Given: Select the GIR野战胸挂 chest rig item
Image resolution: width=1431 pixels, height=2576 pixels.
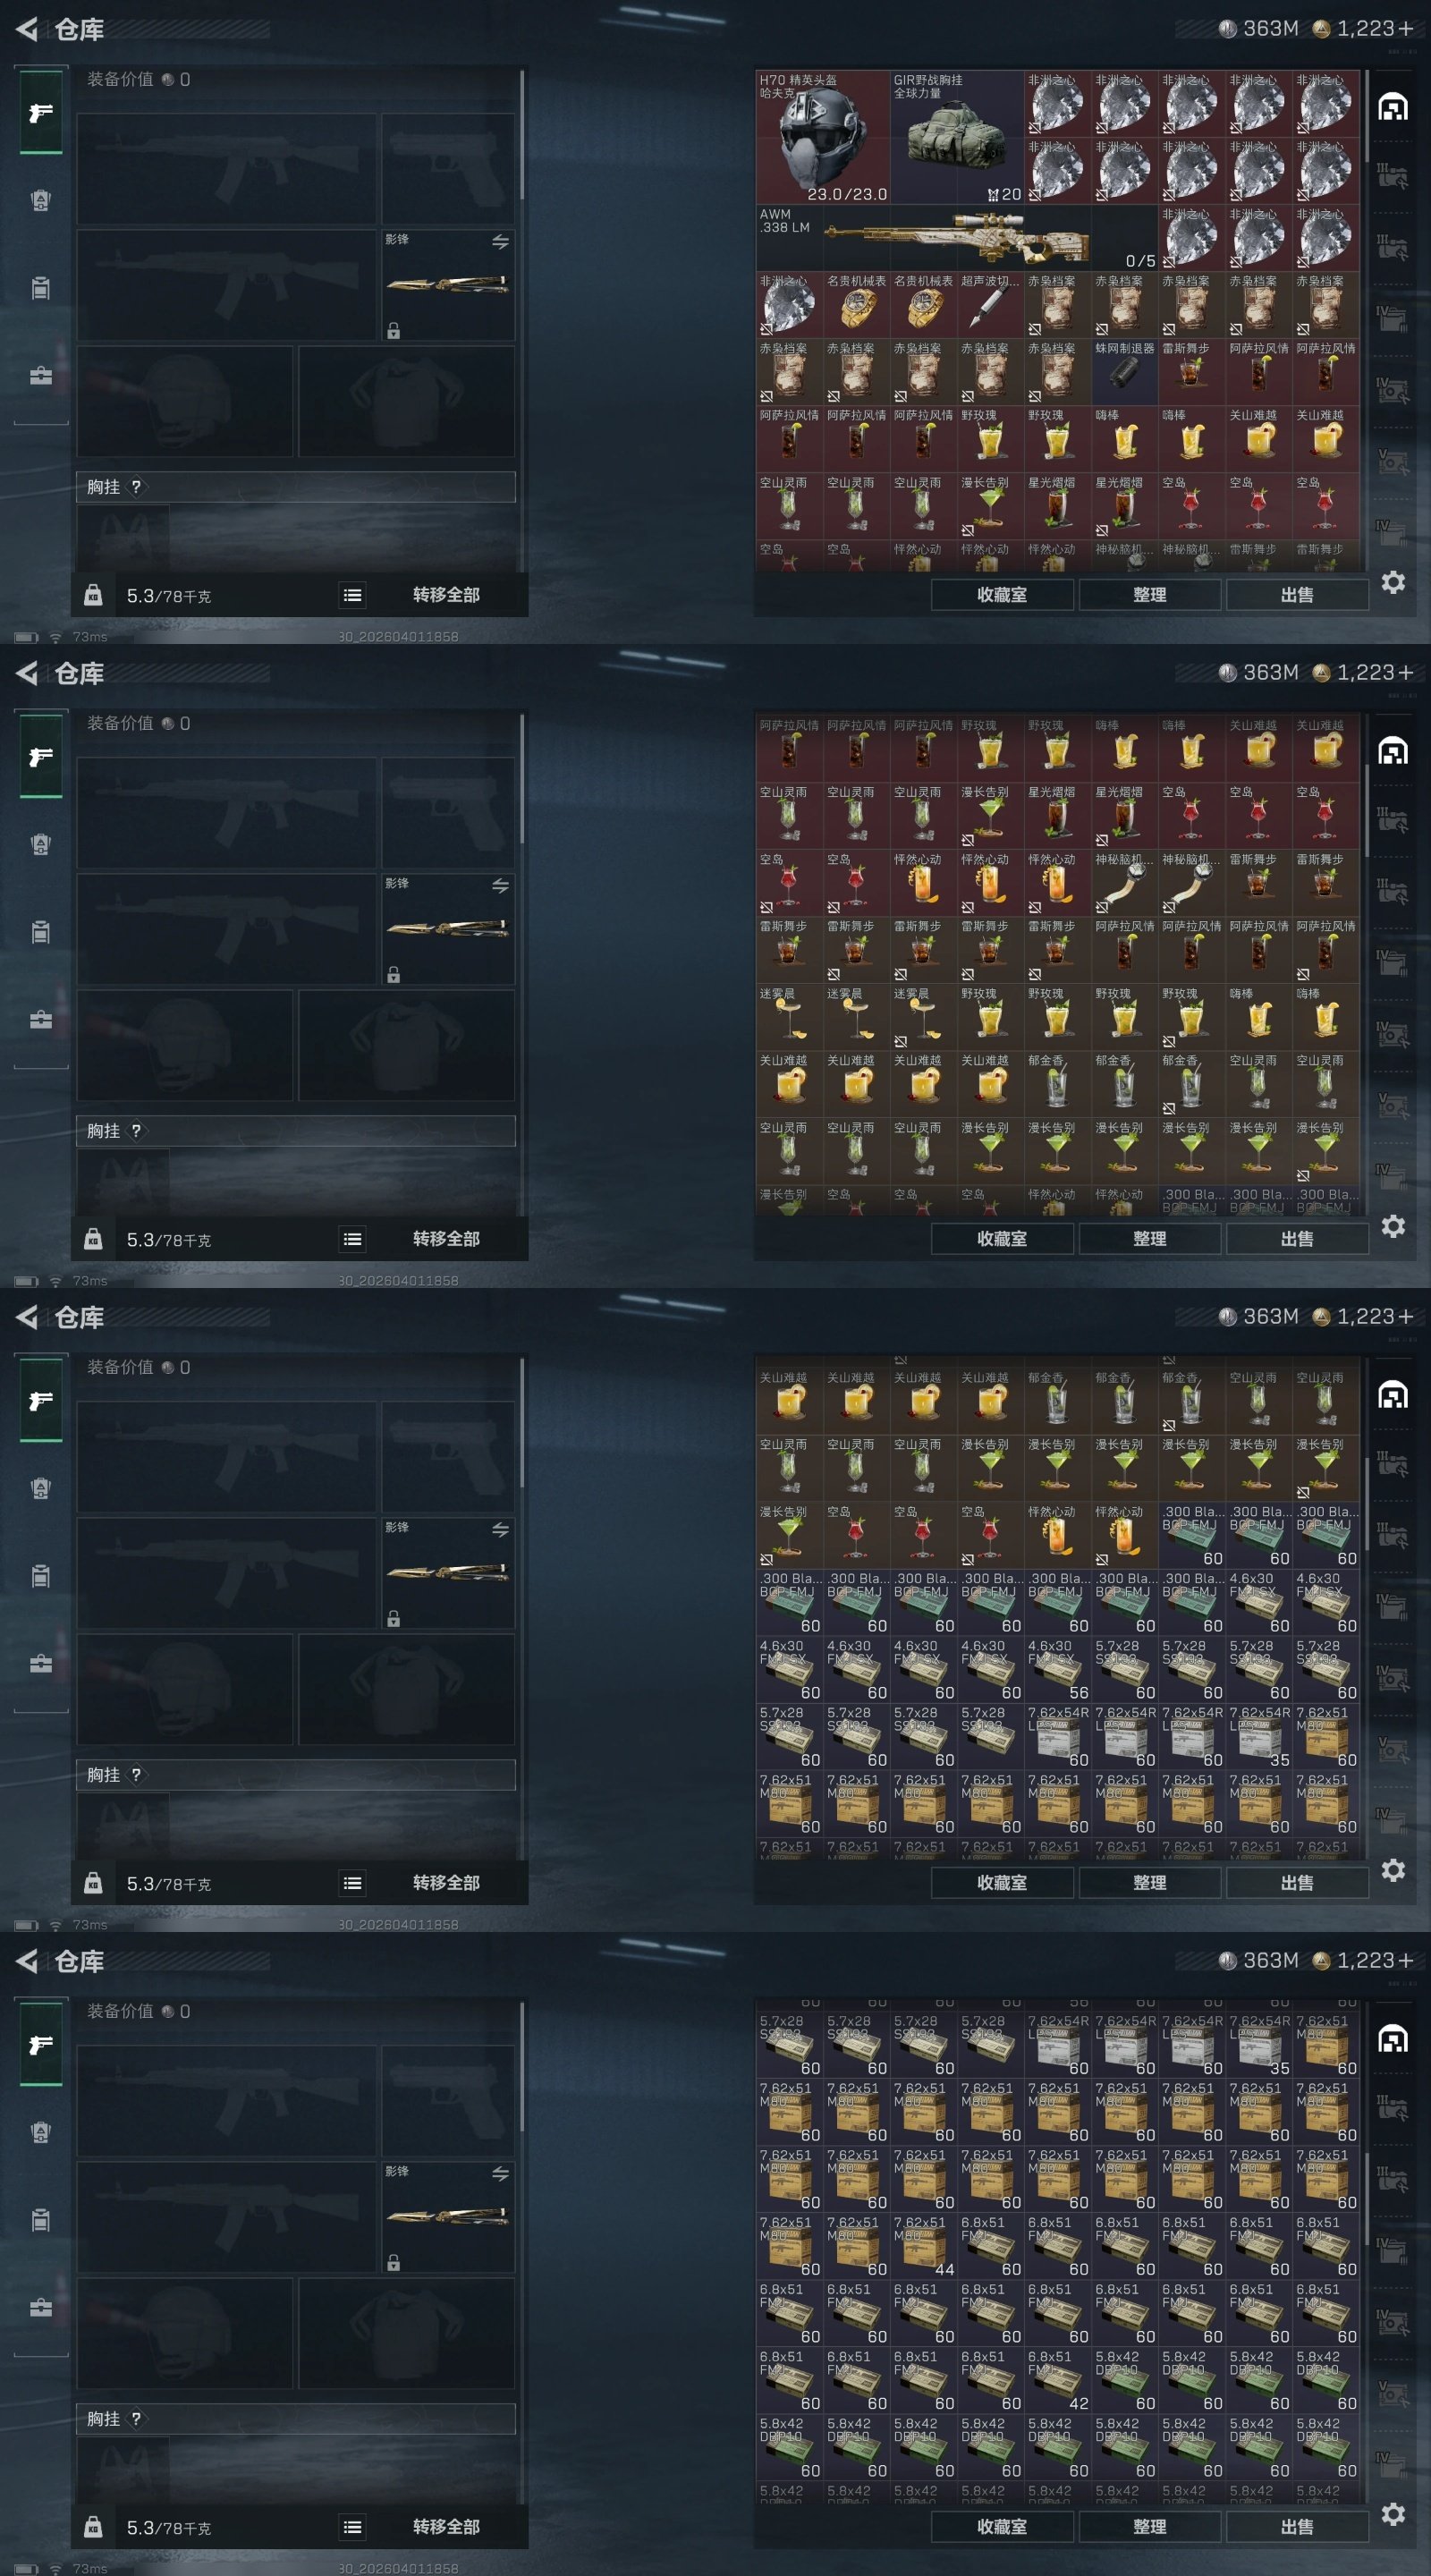Looking at the screenshot, I should coord(957,137).
